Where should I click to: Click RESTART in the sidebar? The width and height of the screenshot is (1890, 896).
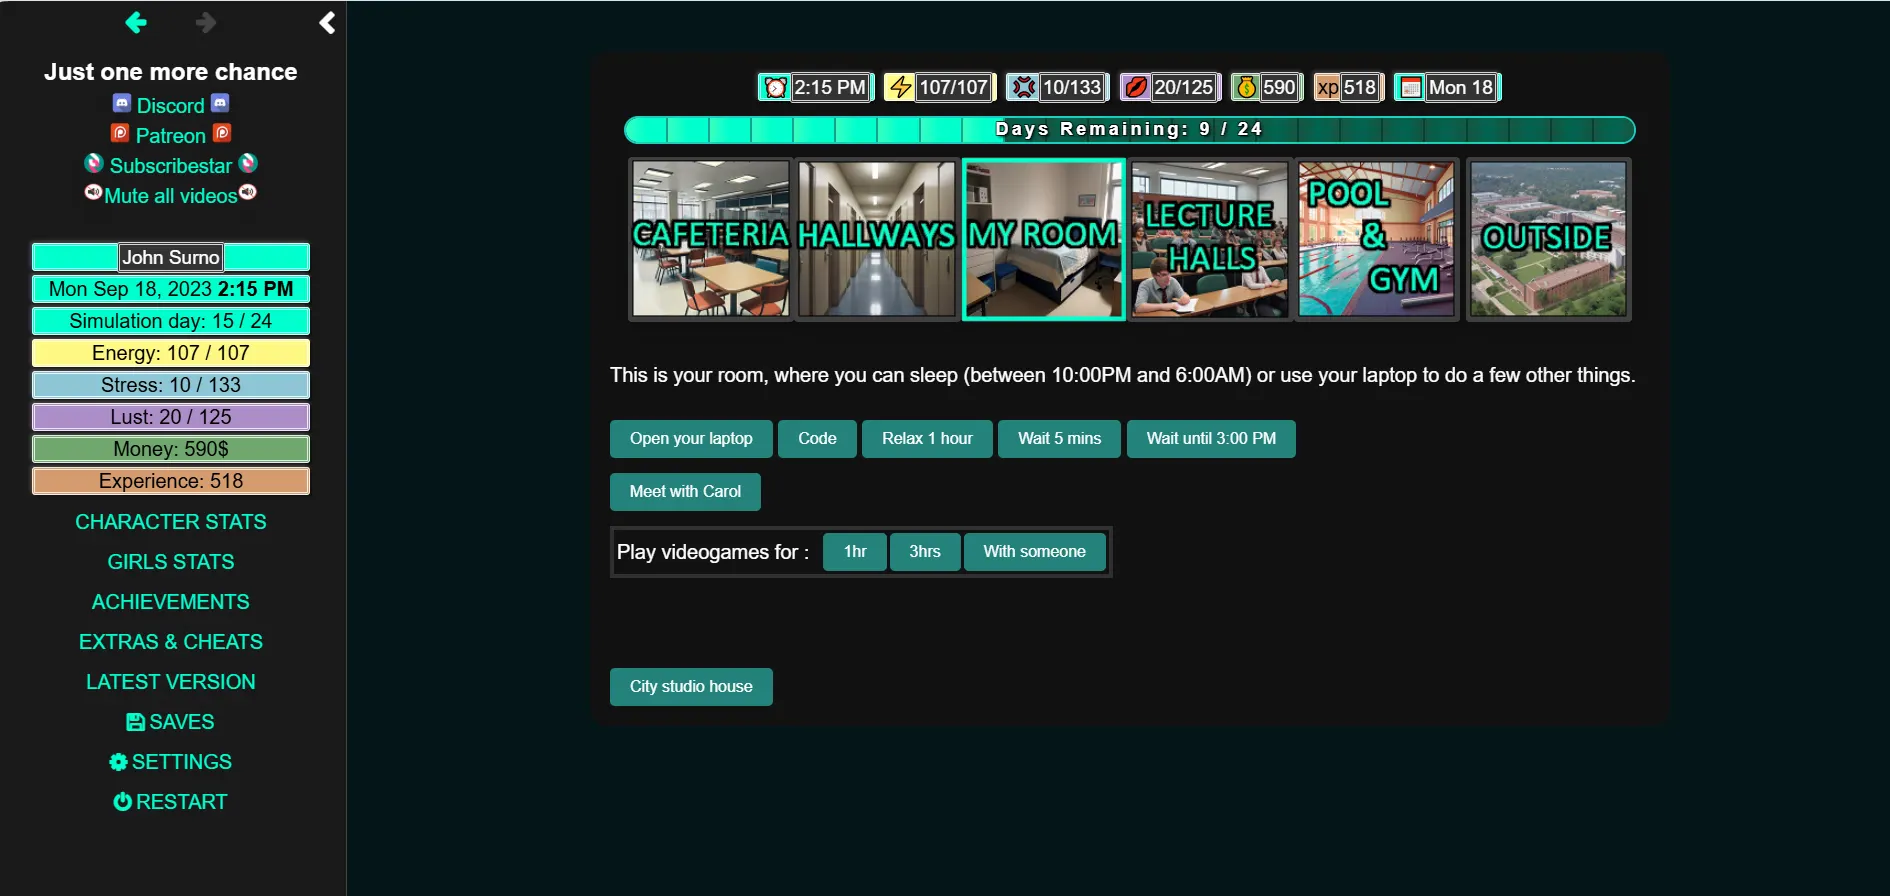coord(171,802)
